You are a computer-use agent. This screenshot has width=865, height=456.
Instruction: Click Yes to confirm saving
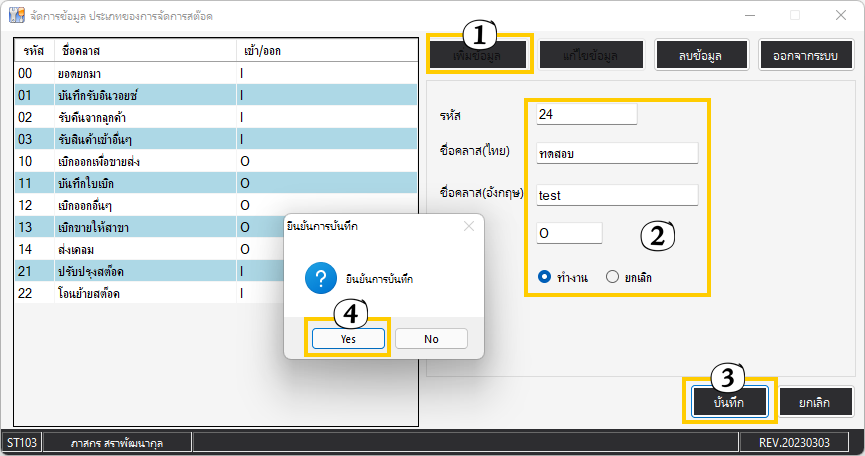pyautogui.click(x=348, y=339)
